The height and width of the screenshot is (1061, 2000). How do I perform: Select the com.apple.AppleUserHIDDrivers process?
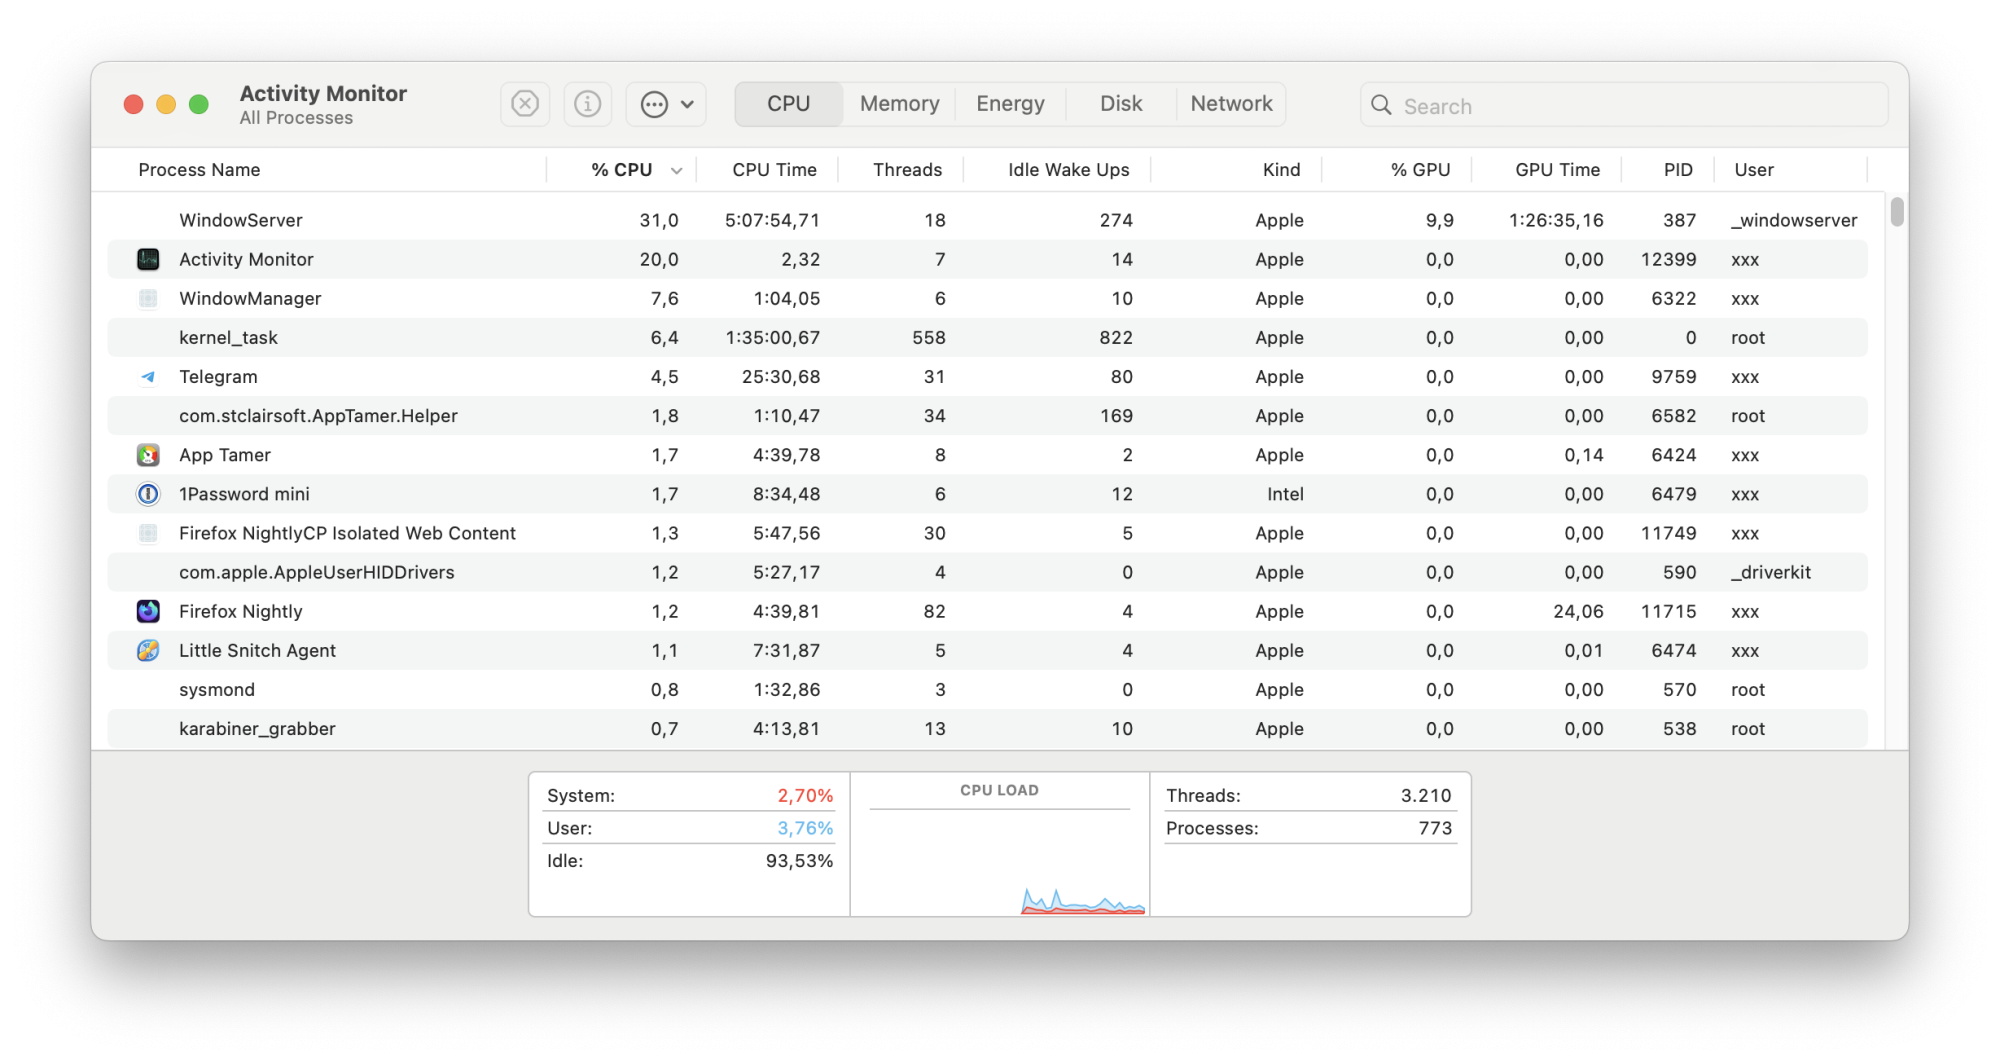pyautogui.click(x=316, y=572)
